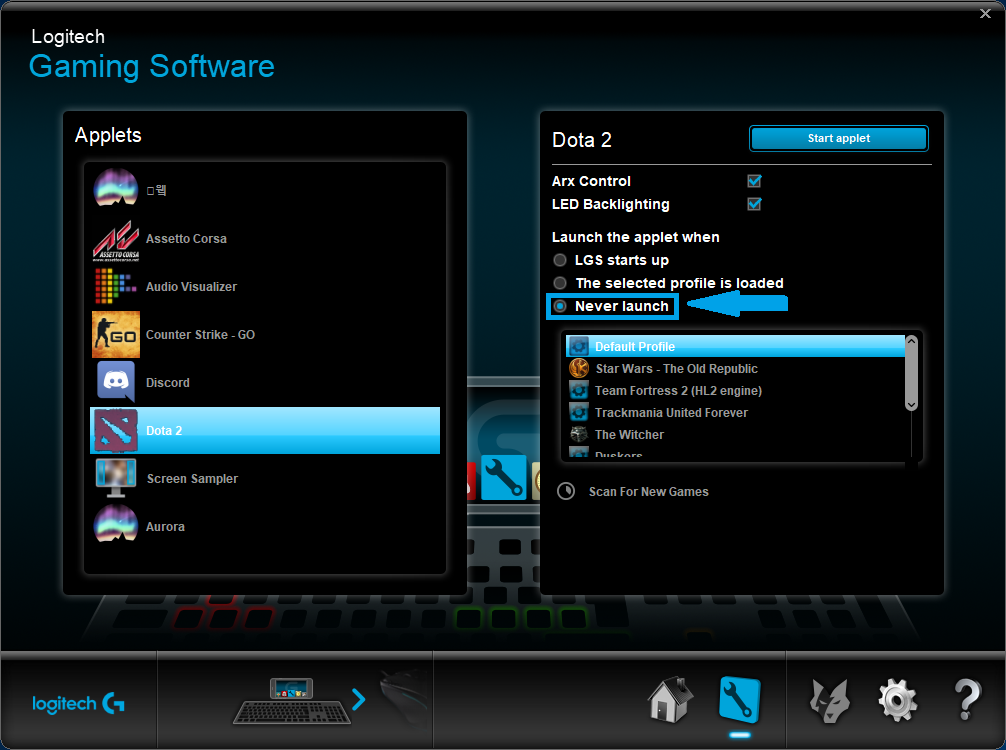Screen dimensions: 1006x750
Task: Choose the Audio Visualizer applet icon
Action: (x=115, y=286)
